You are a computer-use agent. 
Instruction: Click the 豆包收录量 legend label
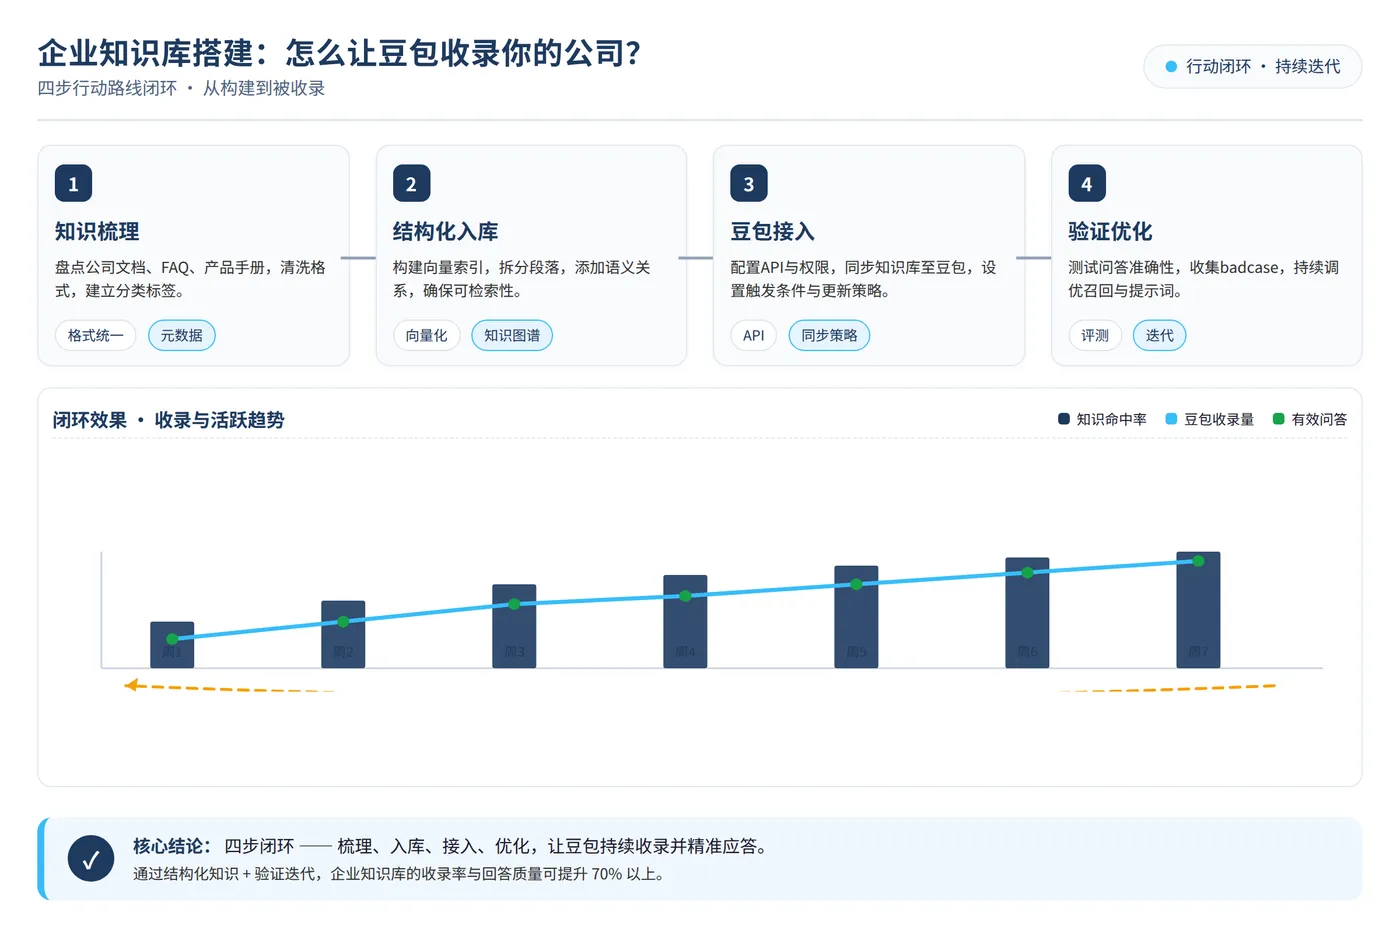[1219, 419]
